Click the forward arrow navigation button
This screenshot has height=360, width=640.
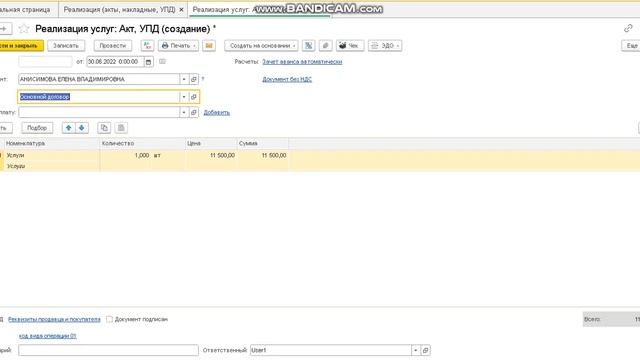coord(5,29)
